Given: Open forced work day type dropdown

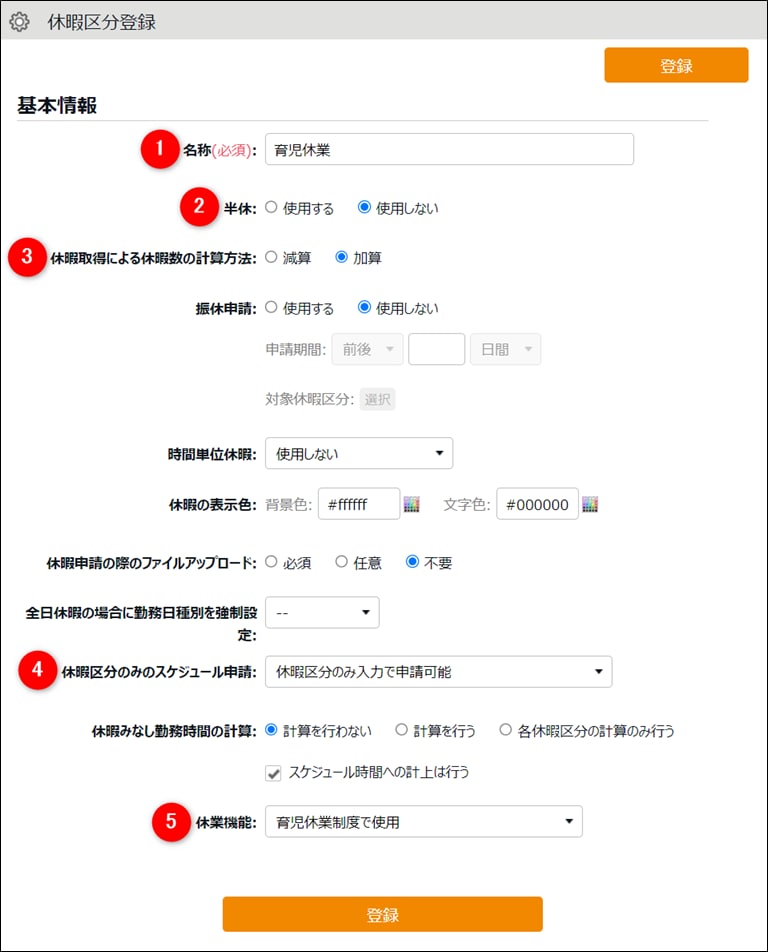Looking at the screenshot, I should pos(322,612).
